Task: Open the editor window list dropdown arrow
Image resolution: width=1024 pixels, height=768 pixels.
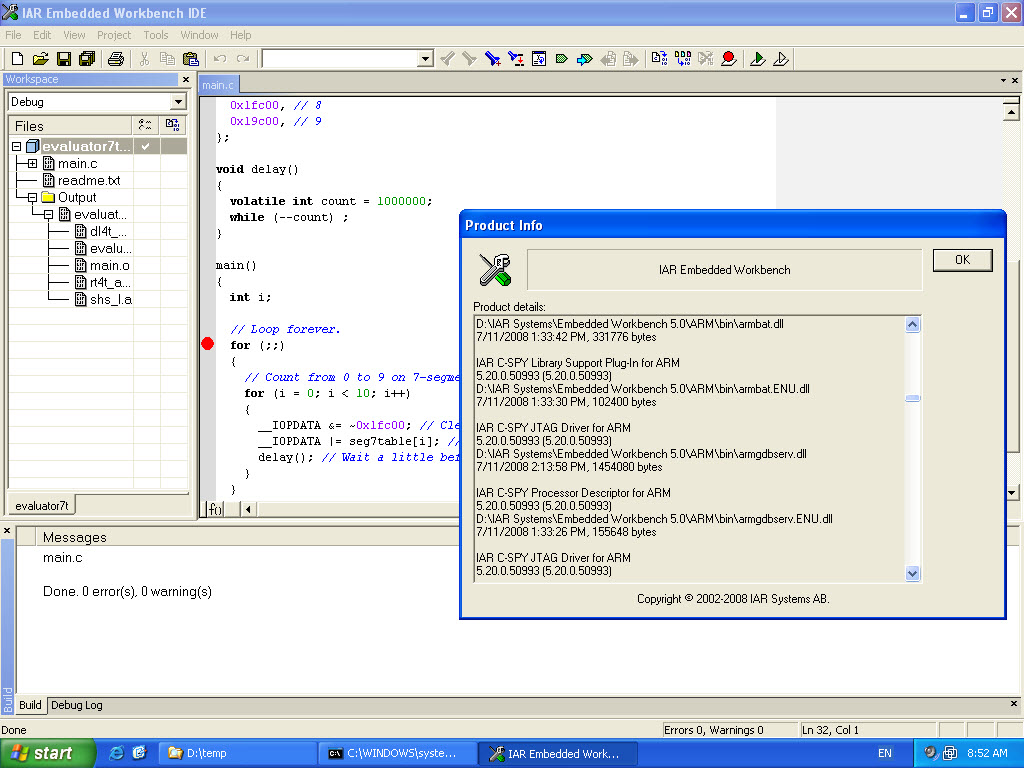Action: point(1003,80)
